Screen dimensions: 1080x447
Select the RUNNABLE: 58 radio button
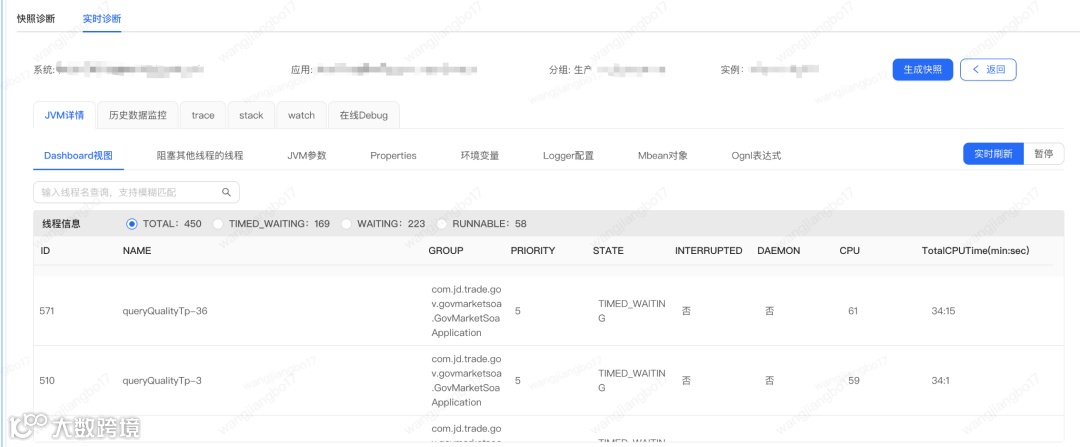(x=442, y=224)
